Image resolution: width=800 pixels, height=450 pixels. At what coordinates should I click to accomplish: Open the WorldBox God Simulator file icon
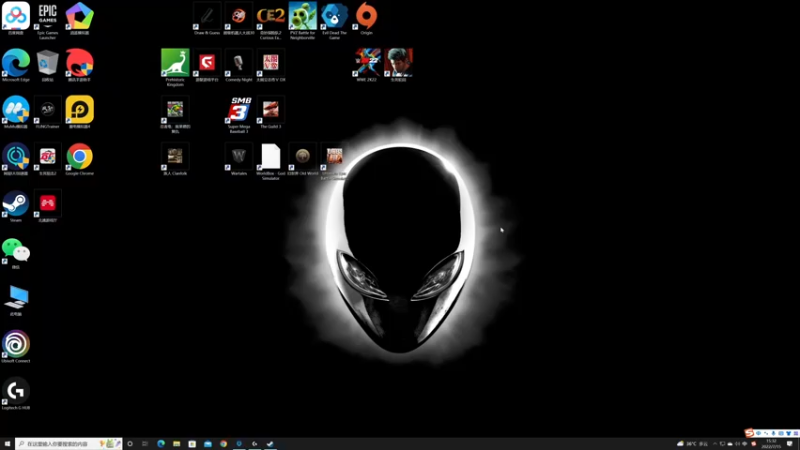pos(270,161)
